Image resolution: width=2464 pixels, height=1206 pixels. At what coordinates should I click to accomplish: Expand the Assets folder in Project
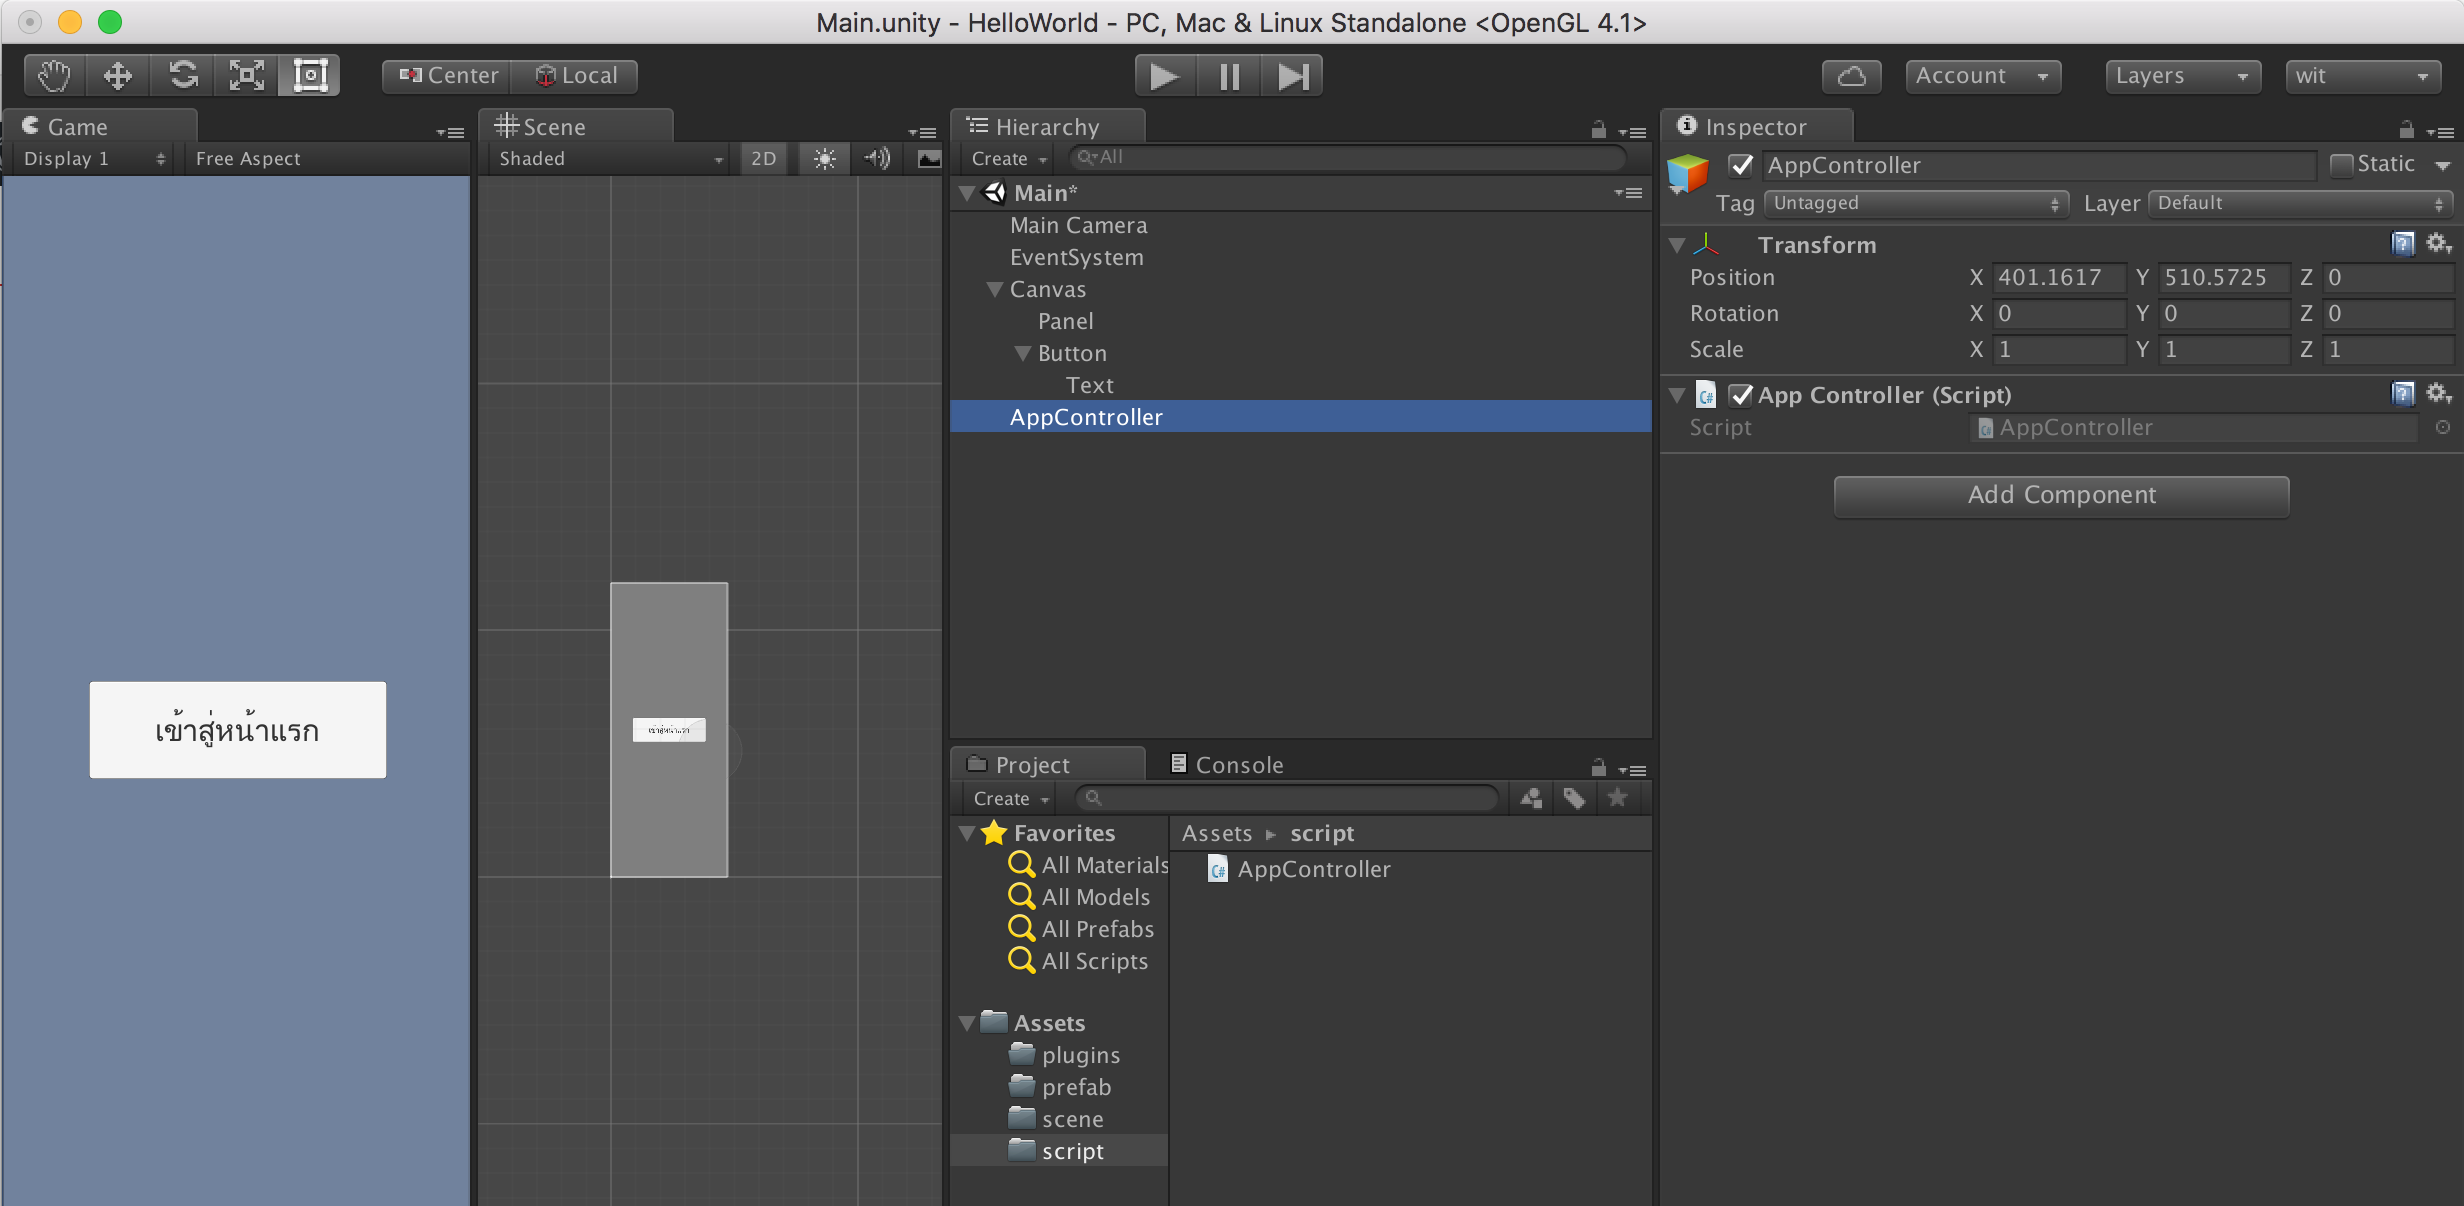970,1020
